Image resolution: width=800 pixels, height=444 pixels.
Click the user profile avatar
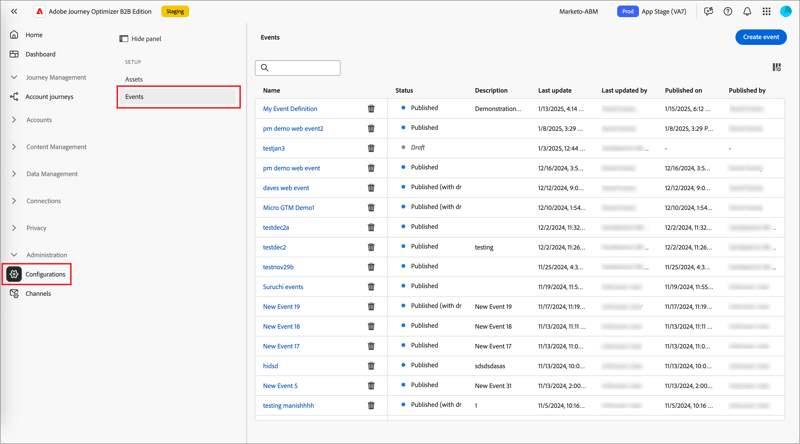tap(786, 11)
